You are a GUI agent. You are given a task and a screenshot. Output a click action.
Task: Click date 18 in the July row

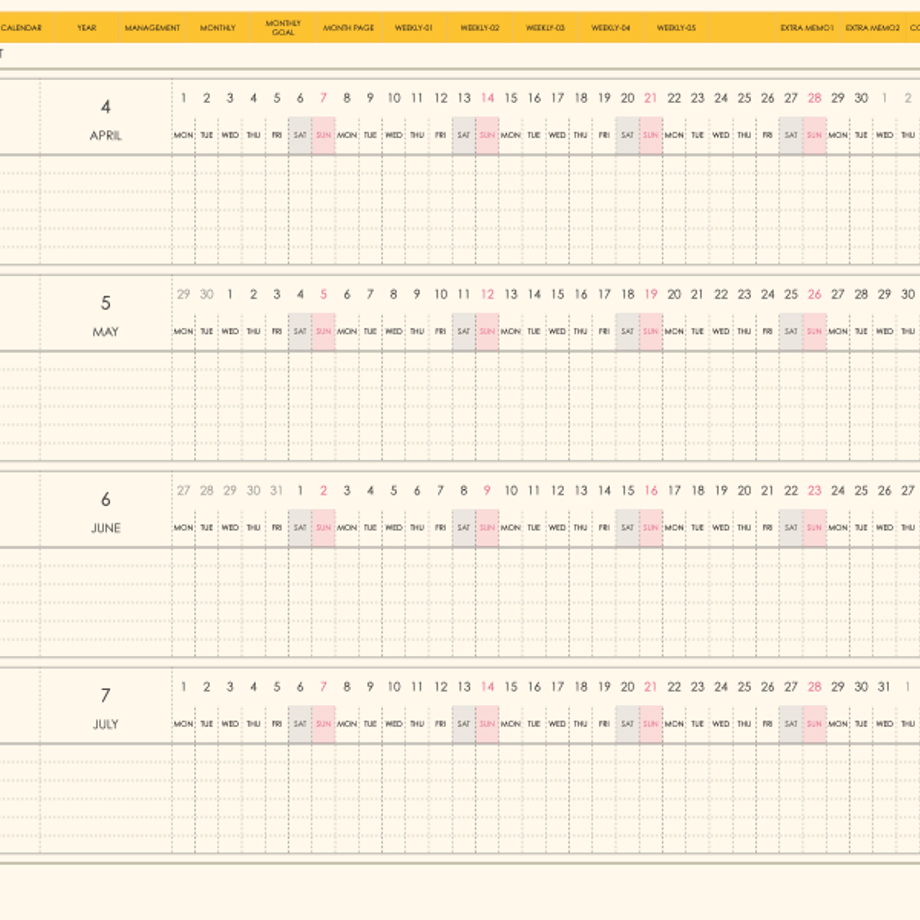(x=581, y=686)
